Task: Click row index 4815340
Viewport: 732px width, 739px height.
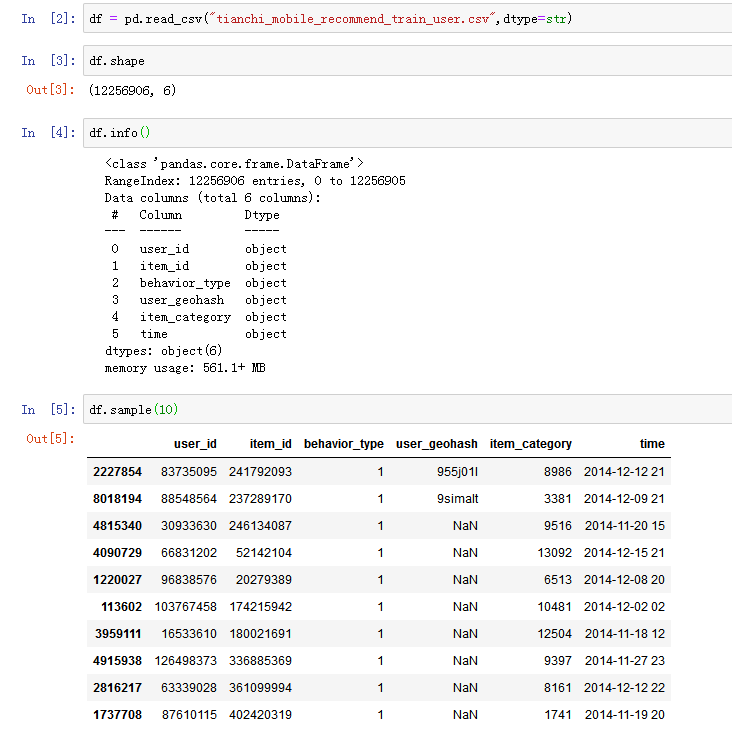Action: click(117, 526)
